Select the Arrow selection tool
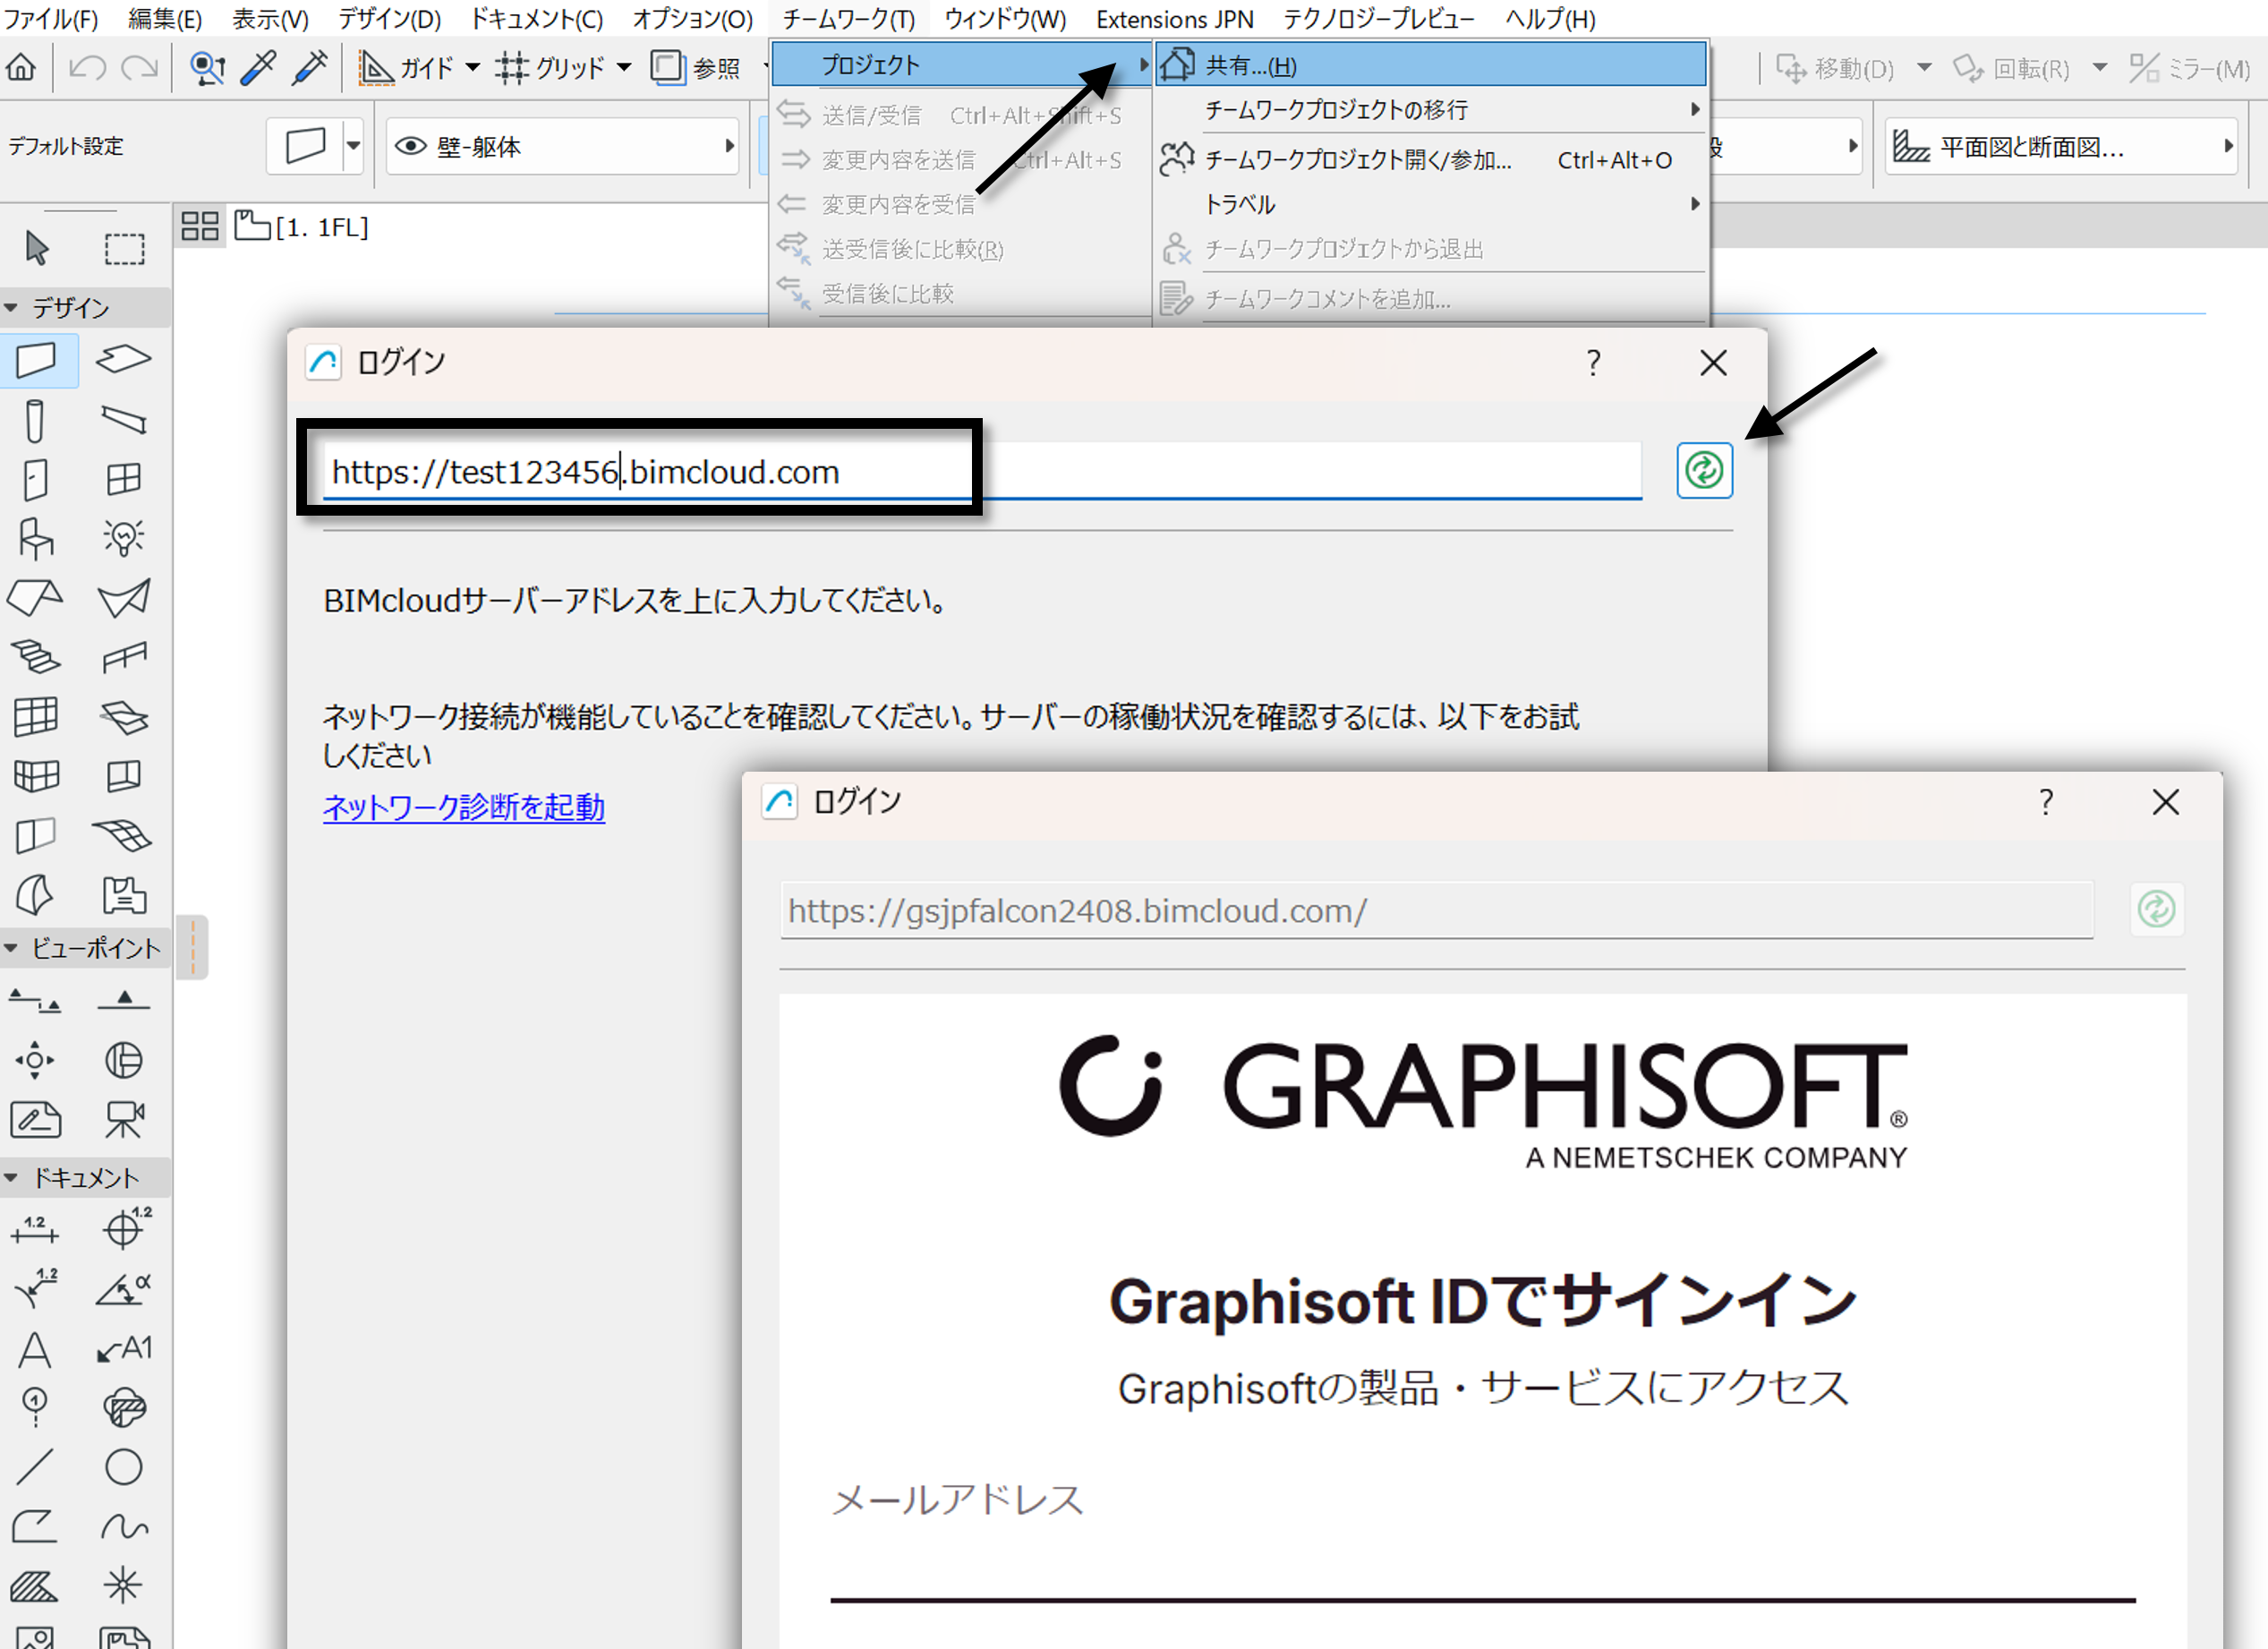2268x1649 pixels. [x=37, y=248]
